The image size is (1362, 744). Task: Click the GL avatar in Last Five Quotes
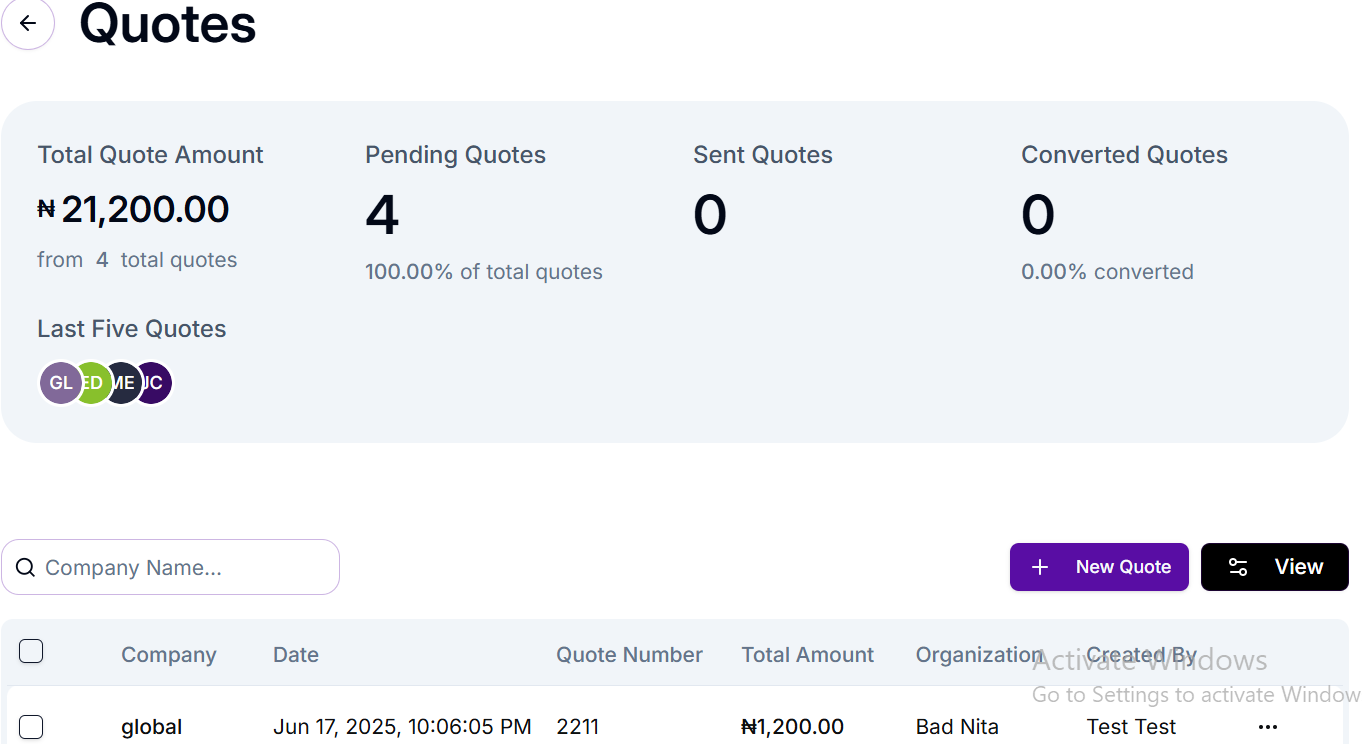(59, 383)
